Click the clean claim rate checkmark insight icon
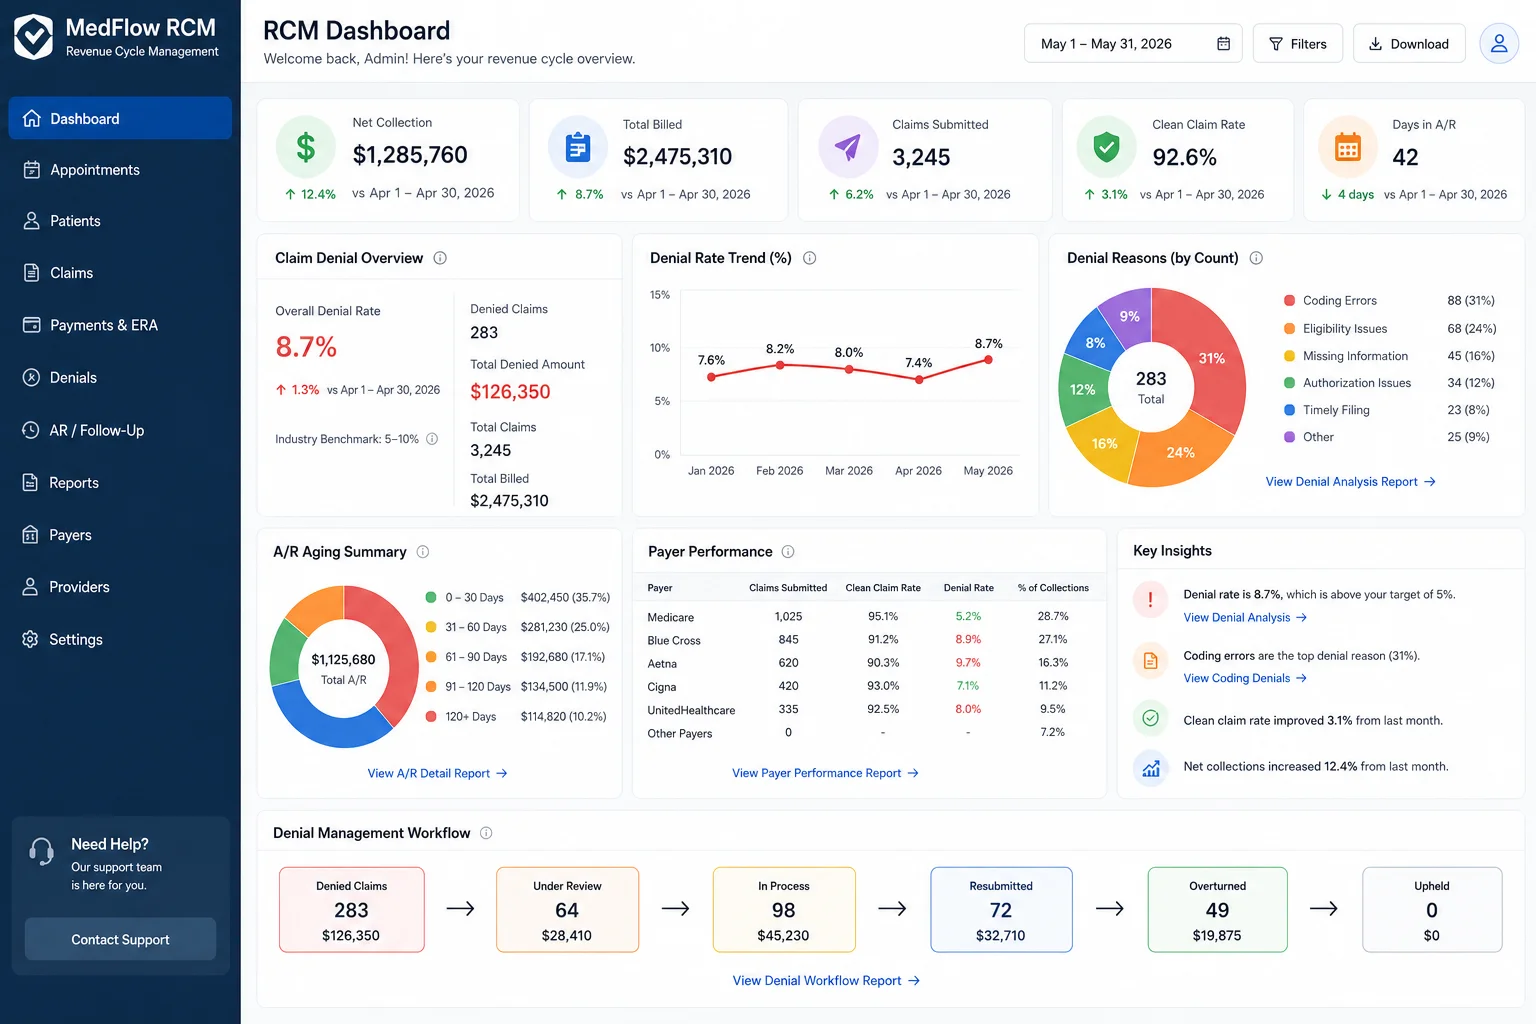Viewport: 1536px width, 1024px height. pyautogui.click(x=1150, y=718)
